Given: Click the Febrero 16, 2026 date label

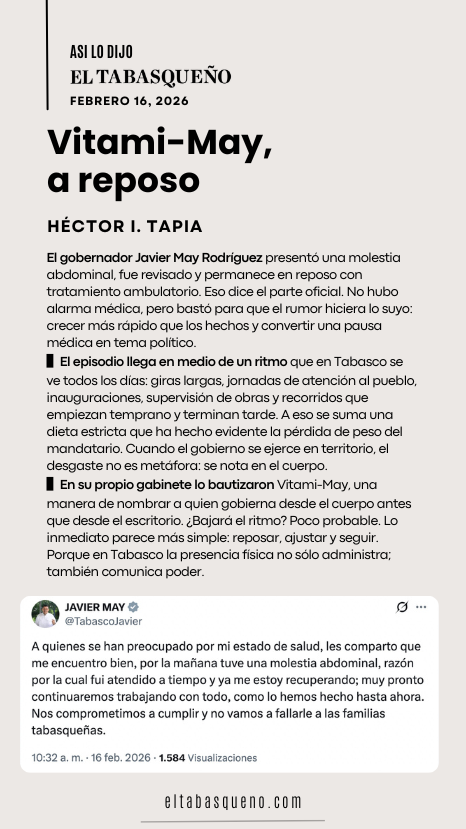Looking at the screenshot, I should [x=129, y=101].
